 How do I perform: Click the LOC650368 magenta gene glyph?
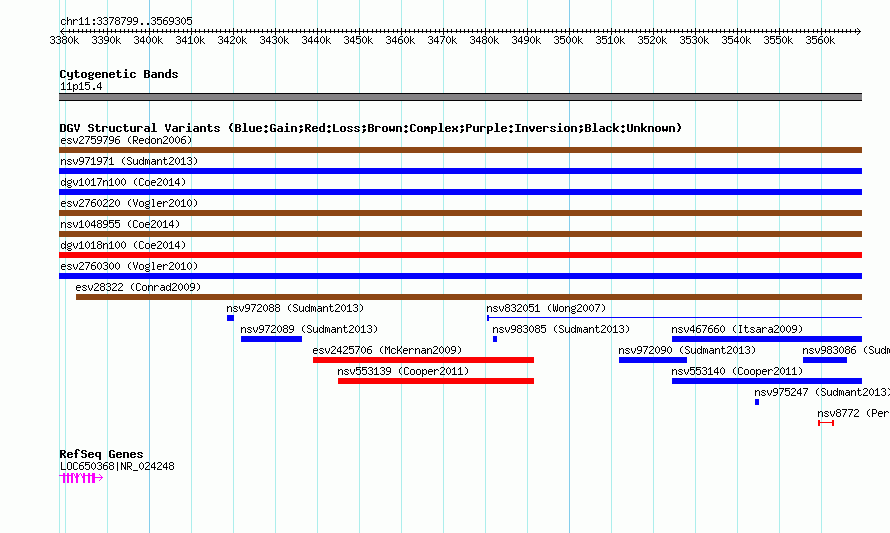[x=81, y=478]
